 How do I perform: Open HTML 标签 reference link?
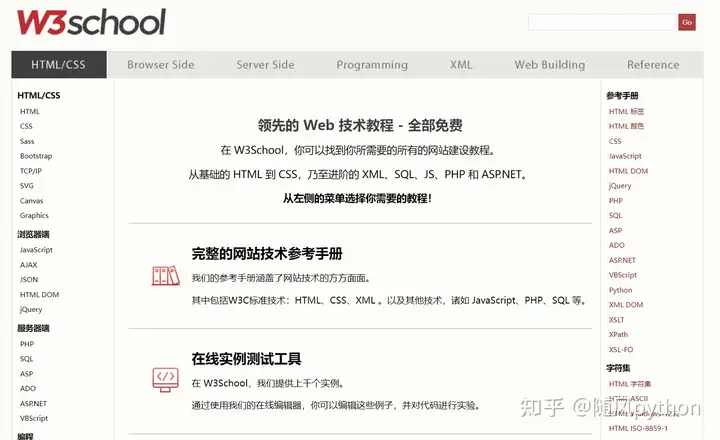pyautogui.click(x=626, y=112)
